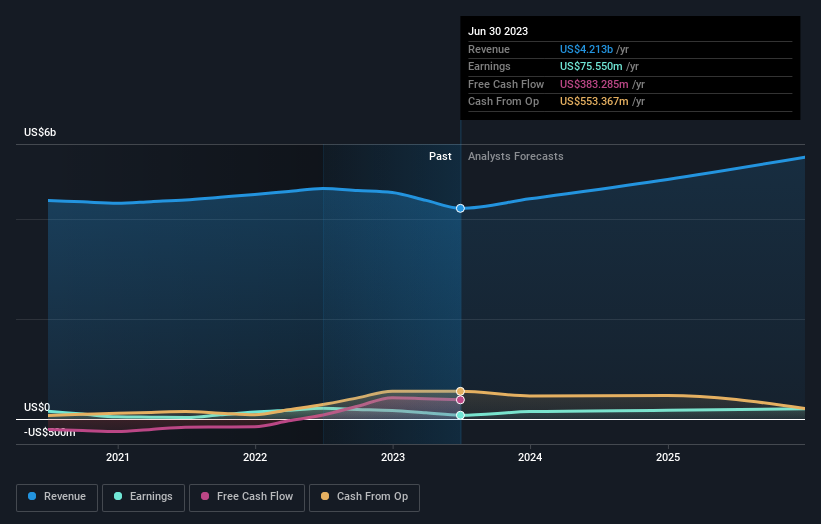Toggle the Revenue legend button
The height and width of the screenshot is (524, 821).
57,497
